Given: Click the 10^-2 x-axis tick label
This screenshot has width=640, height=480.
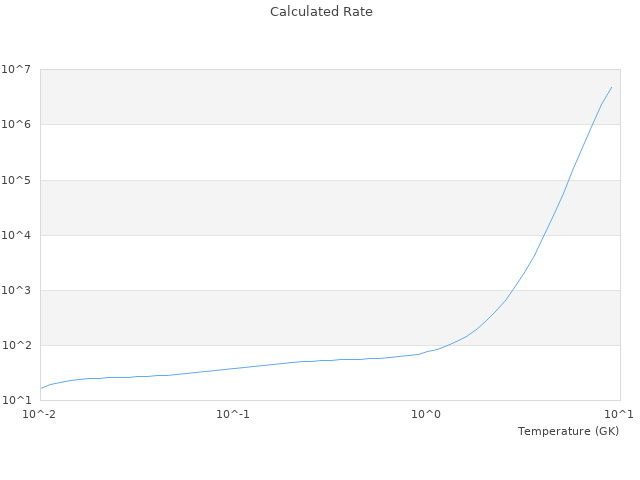Looking at the screenshot, I should pos(40,414).
